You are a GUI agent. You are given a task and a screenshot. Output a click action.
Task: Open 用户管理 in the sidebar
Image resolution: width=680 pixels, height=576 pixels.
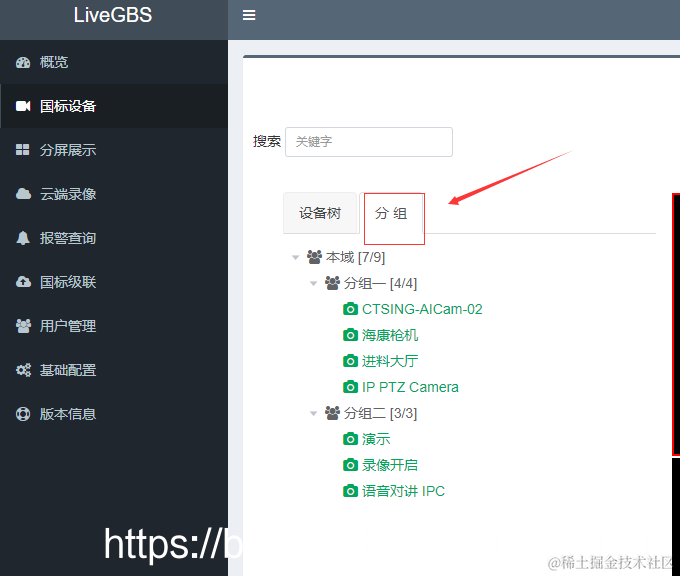[x=114, y=326]
